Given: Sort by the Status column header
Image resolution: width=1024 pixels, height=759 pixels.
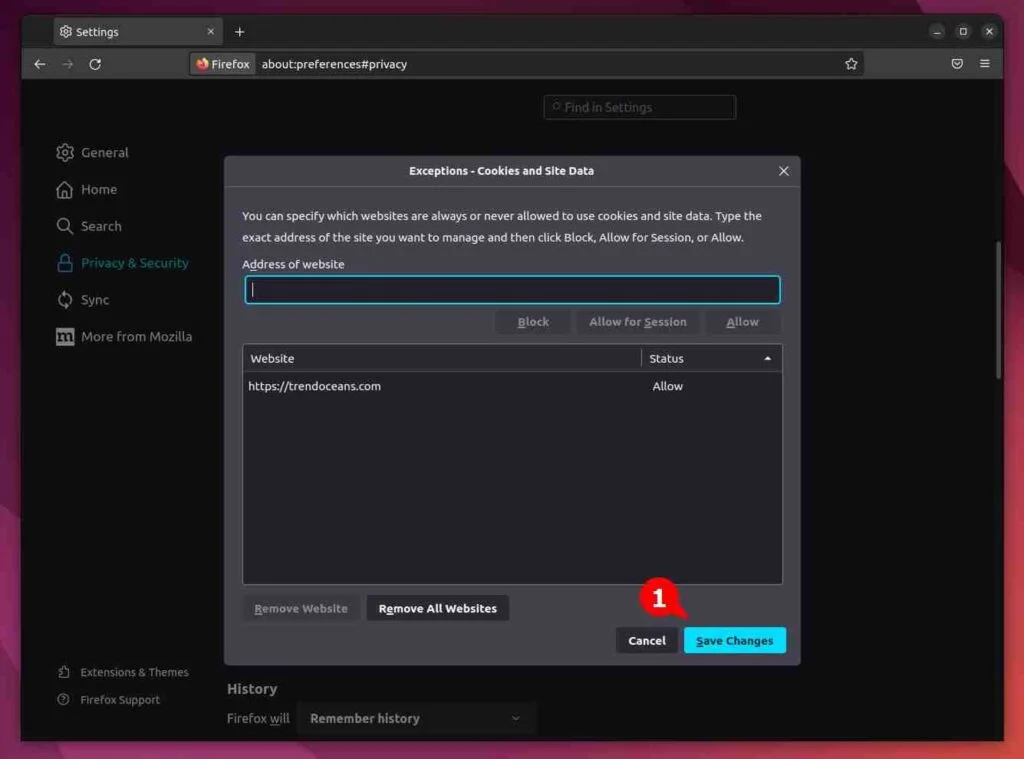Looking at the screenshot, I should click(711, 359).
